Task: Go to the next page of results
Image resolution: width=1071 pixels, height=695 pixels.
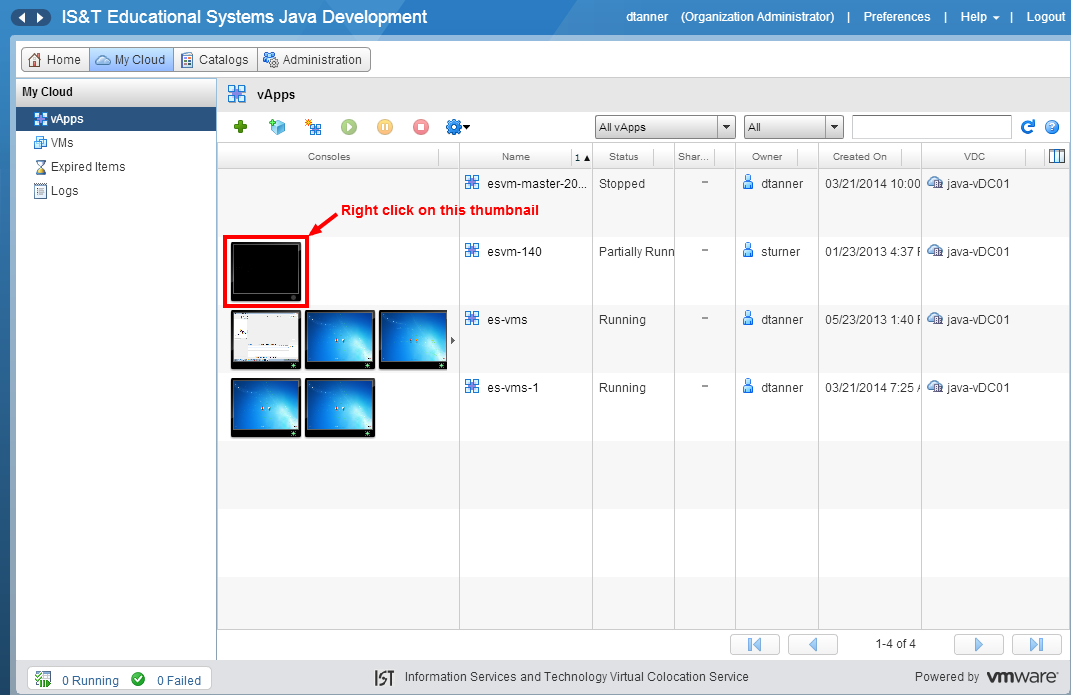Action: (x=978, y=644)
